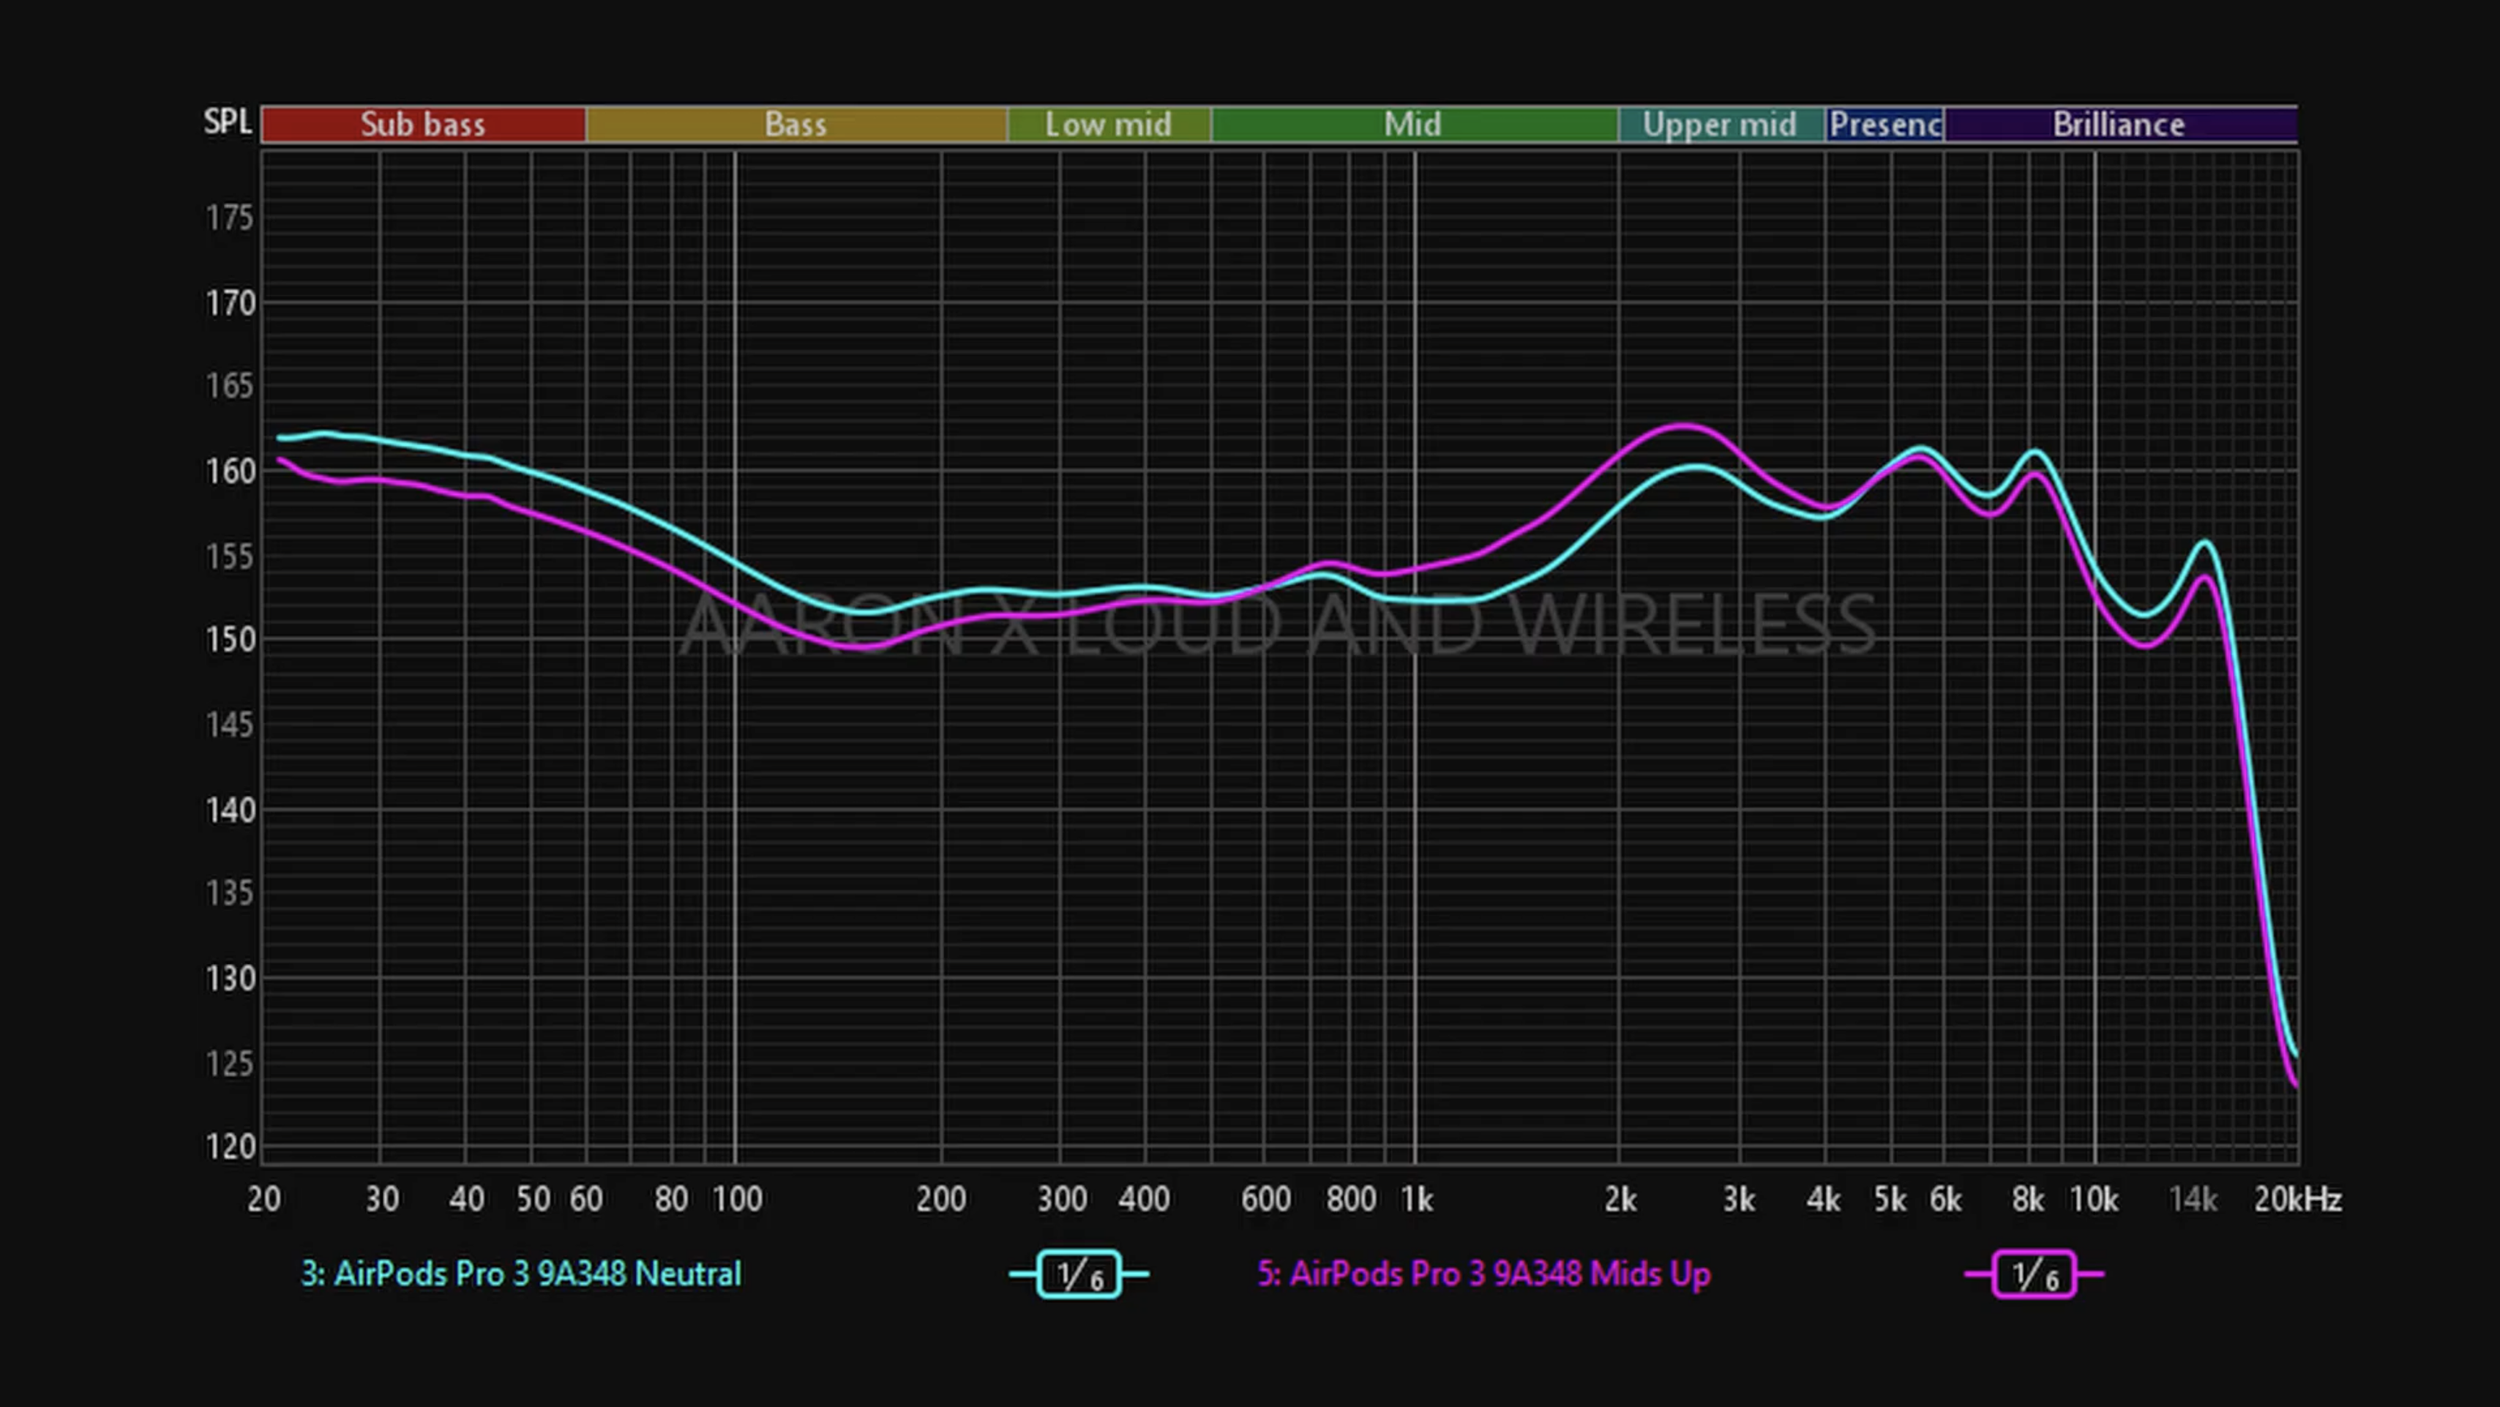
Task: Click the Brilliance band label
Action: click(2119, 124)
